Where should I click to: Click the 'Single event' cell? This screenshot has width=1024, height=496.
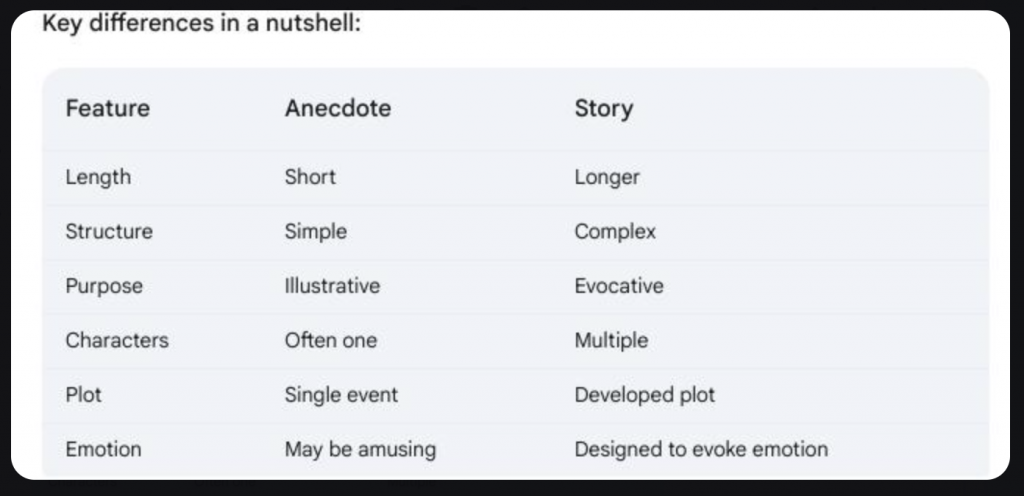(x=341, y=395)
